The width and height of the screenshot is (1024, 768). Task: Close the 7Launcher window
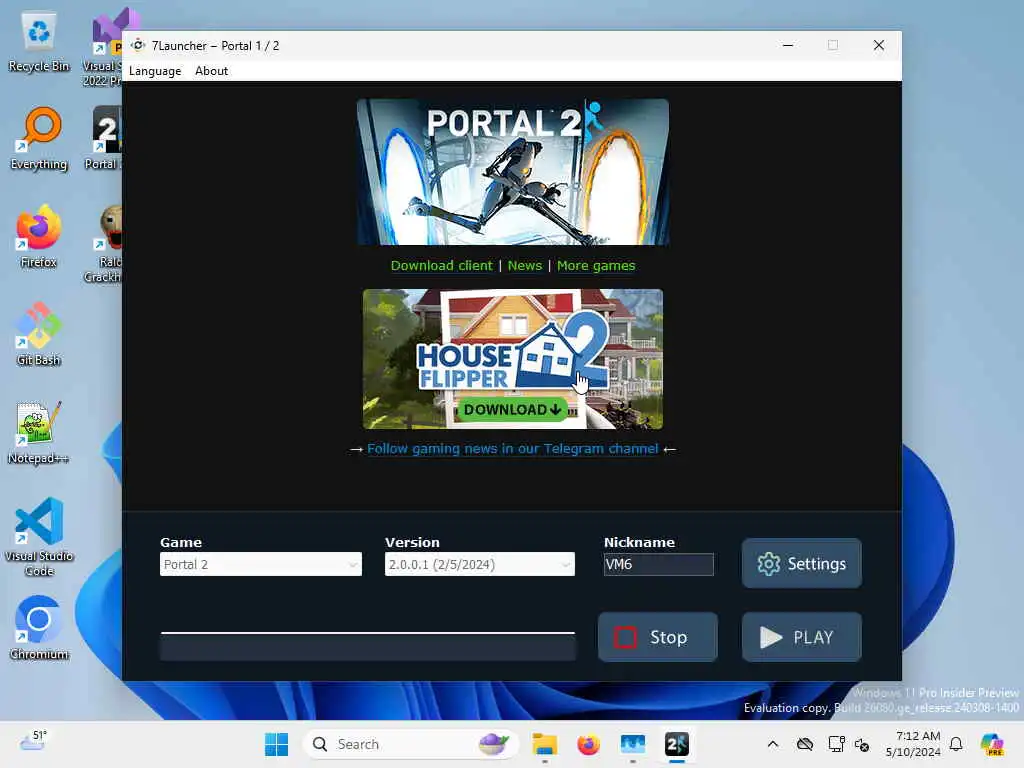[878, 45]
